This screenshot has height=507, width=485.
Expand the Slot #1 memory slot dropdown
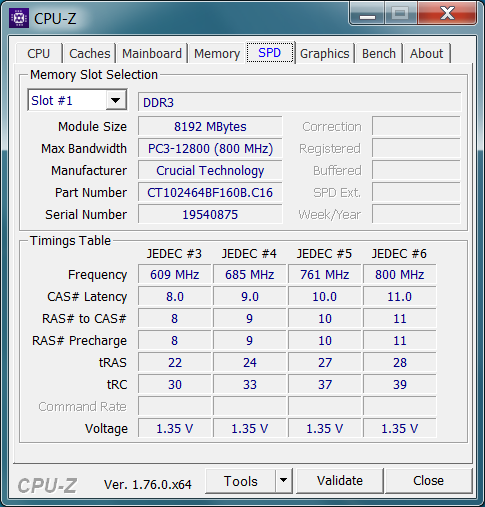pyautogui.click(x=115, y=100)
